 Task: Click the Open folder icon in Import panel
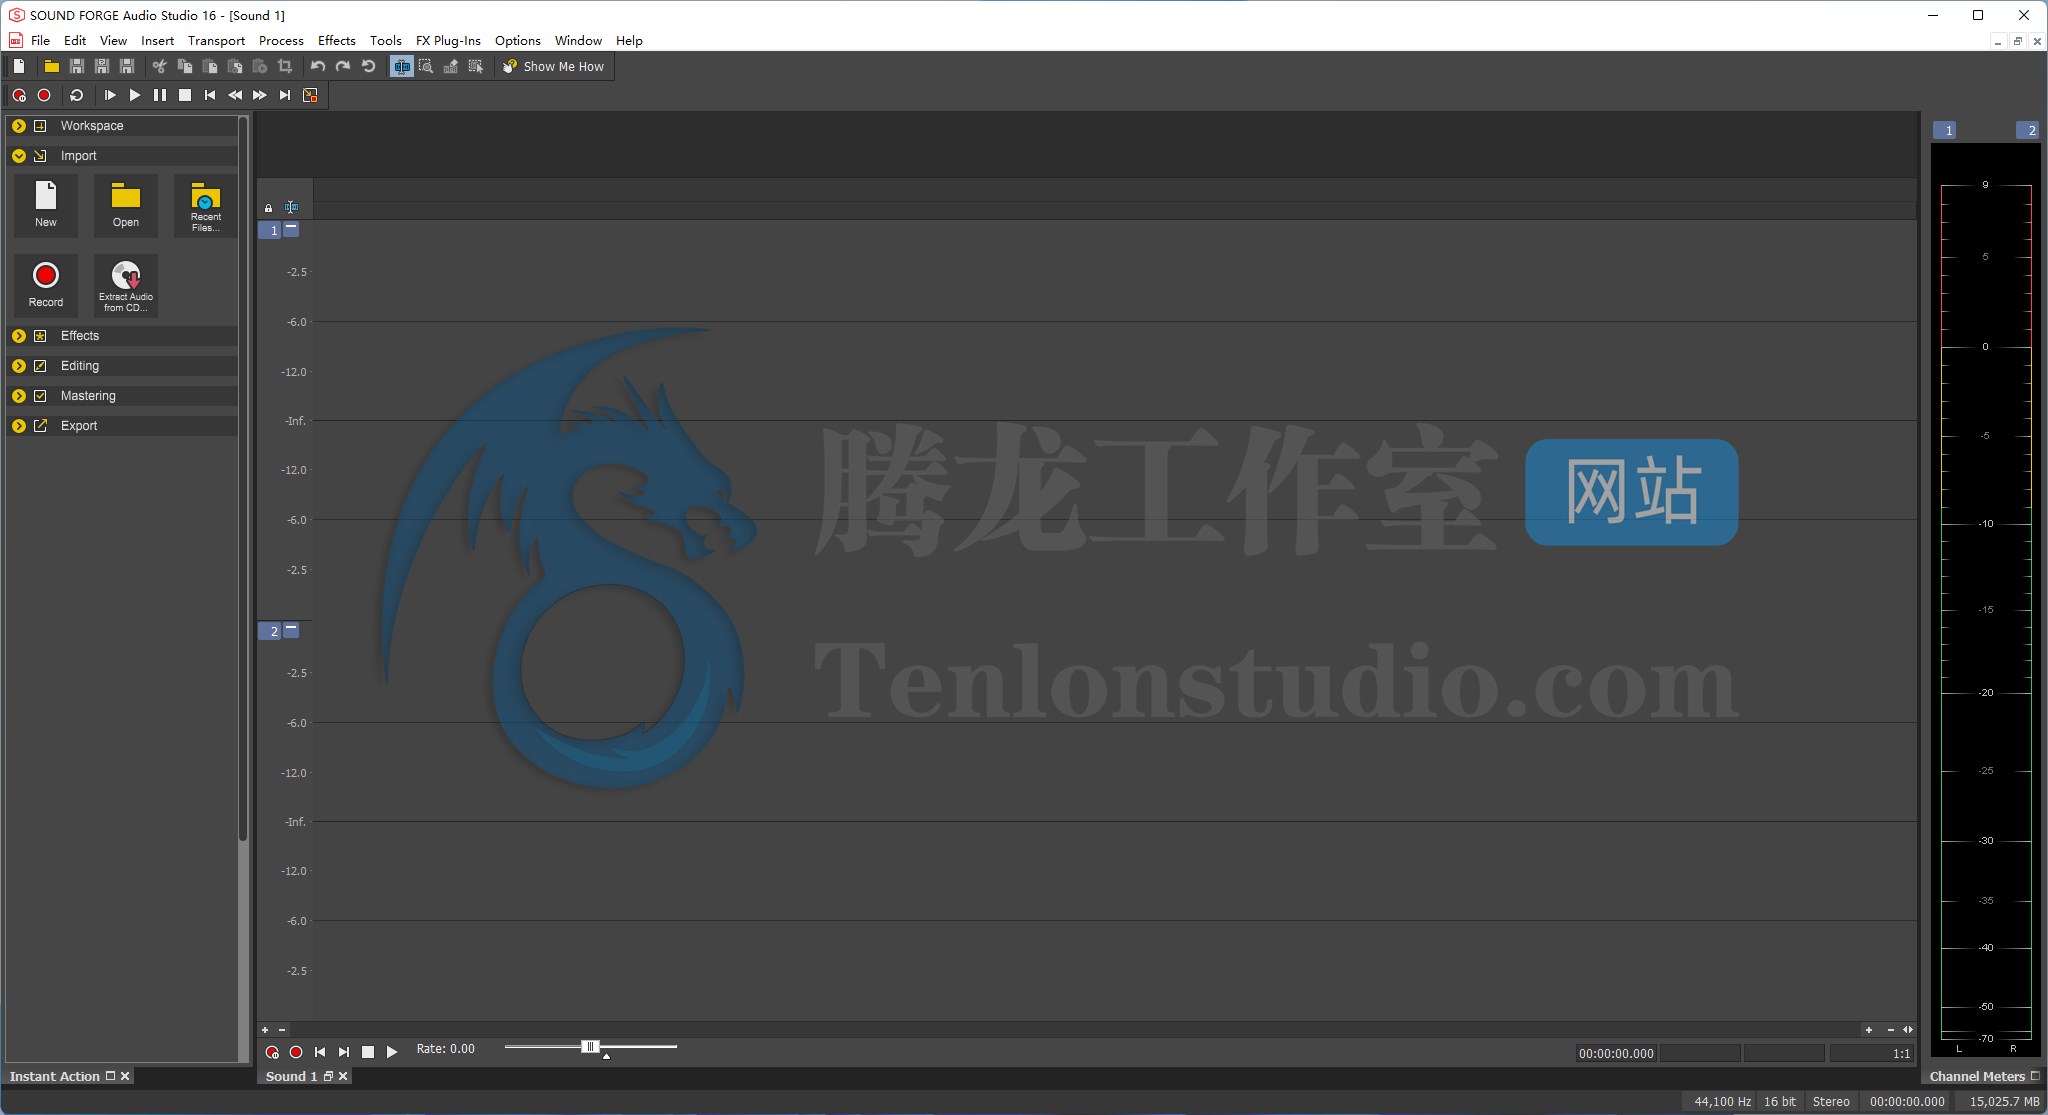(126, 205)
